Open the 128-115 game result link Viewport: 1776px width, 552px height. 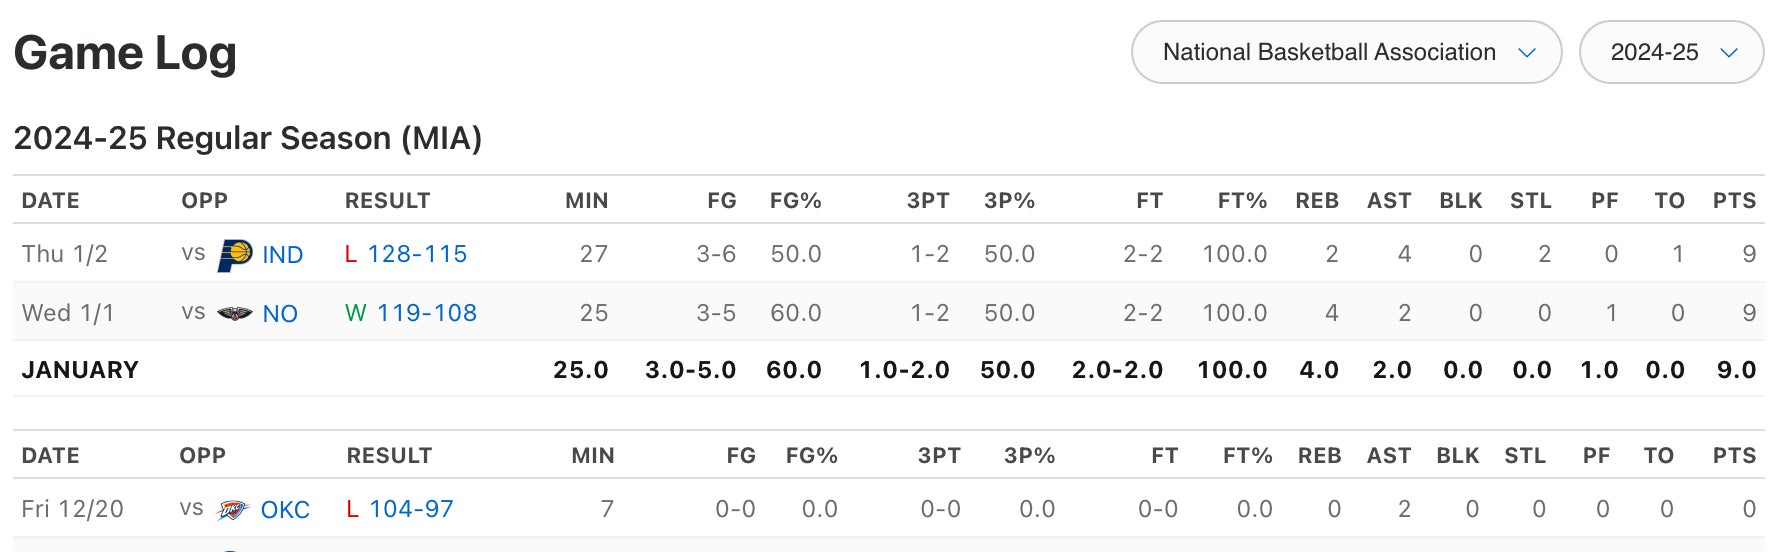click(417, 254)
